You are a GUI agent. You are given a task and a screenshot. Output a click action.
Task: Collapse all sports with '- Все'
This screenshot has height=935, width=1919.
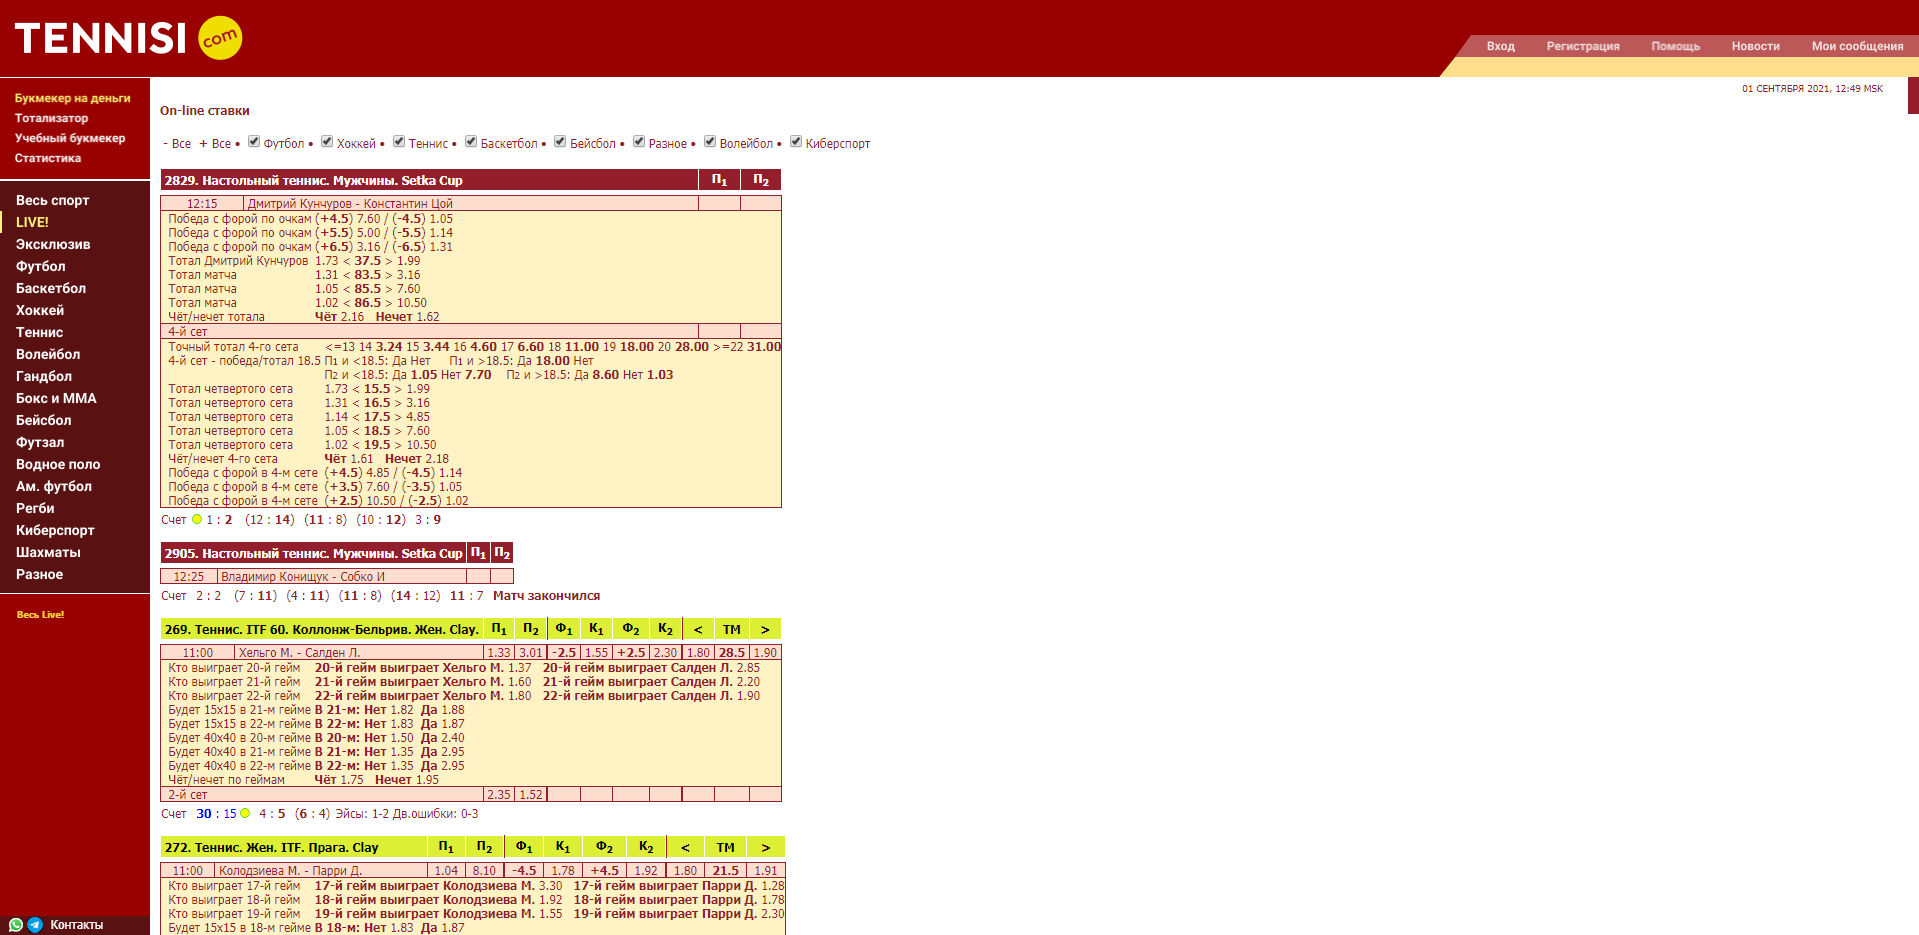click(177, 144)
